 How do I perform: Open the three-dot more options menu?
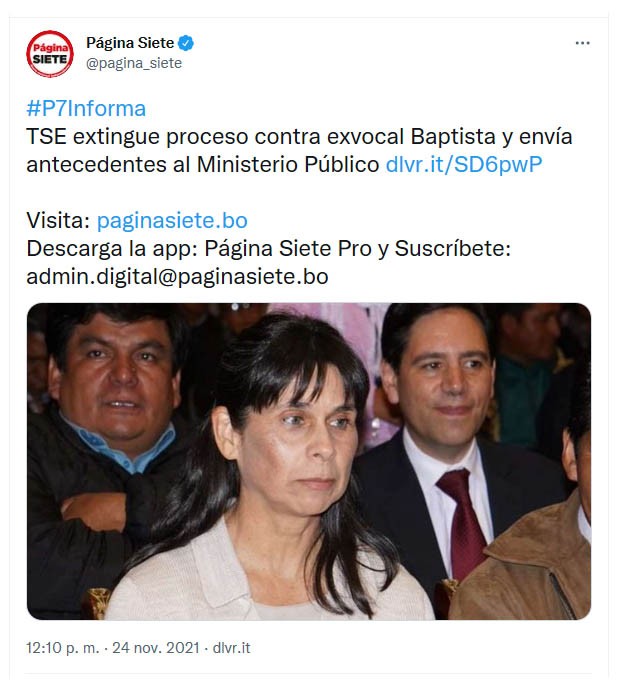pos(582,43)
